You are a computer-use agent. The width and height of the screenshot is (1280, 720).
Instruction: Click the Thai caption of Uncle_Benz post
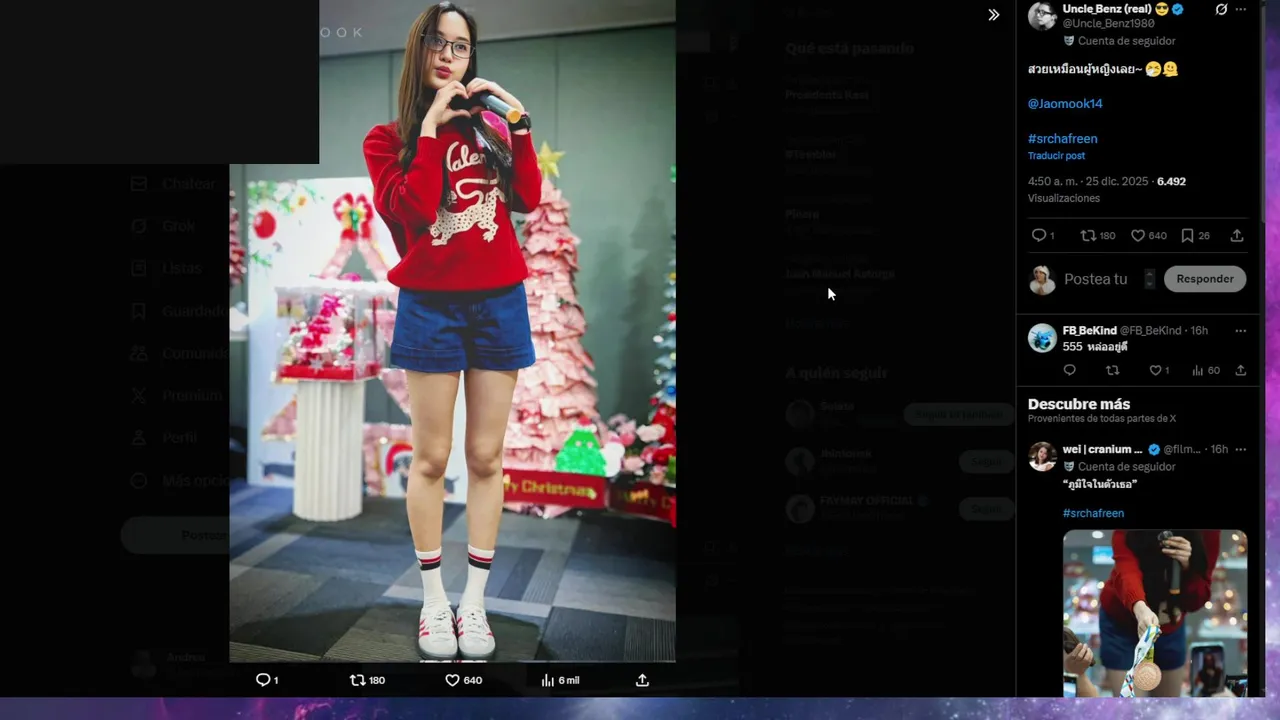click(1103, 69)
